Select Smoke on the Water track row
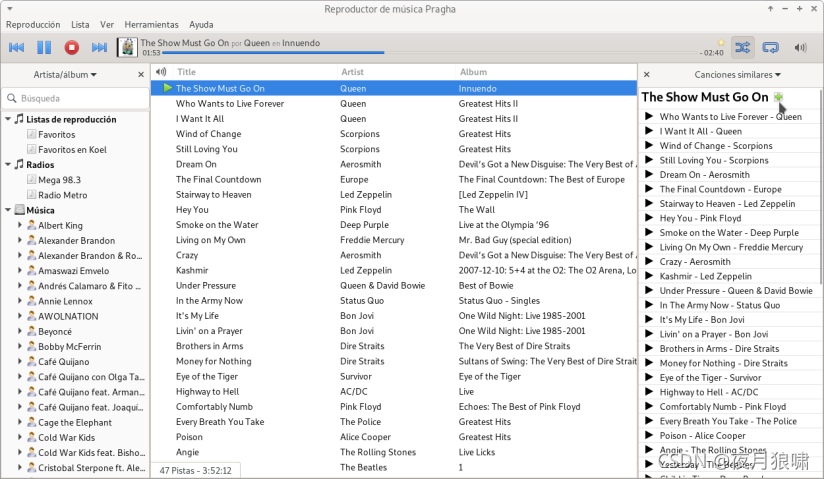This screenshot has height=479, width=824. (394, 225)
